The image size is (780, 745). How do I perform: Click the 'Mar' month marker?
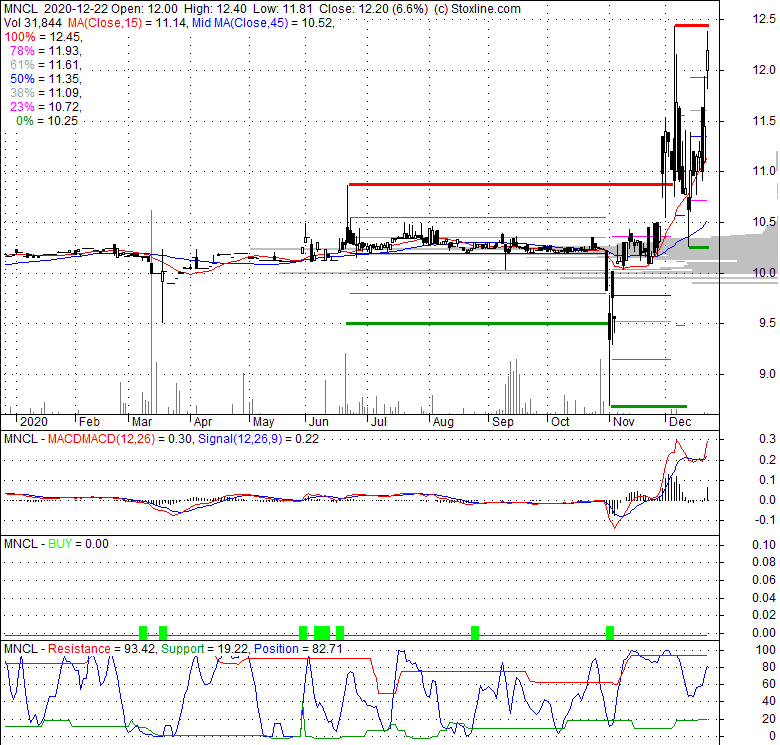point(142,422)
